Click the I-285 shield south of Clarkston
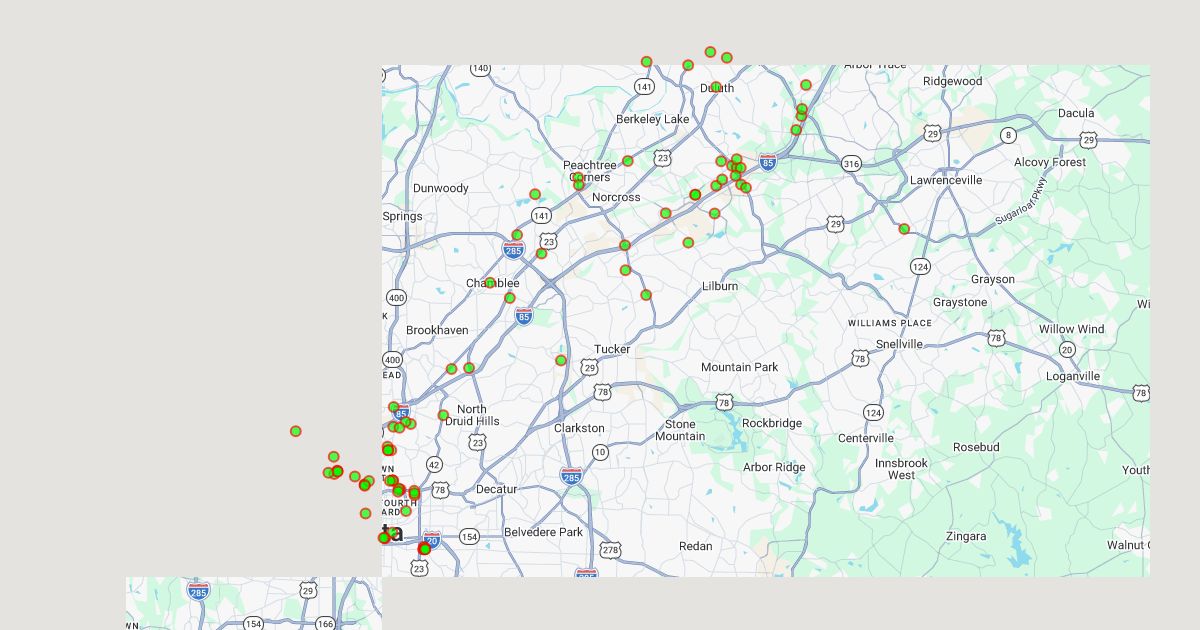 571,475
